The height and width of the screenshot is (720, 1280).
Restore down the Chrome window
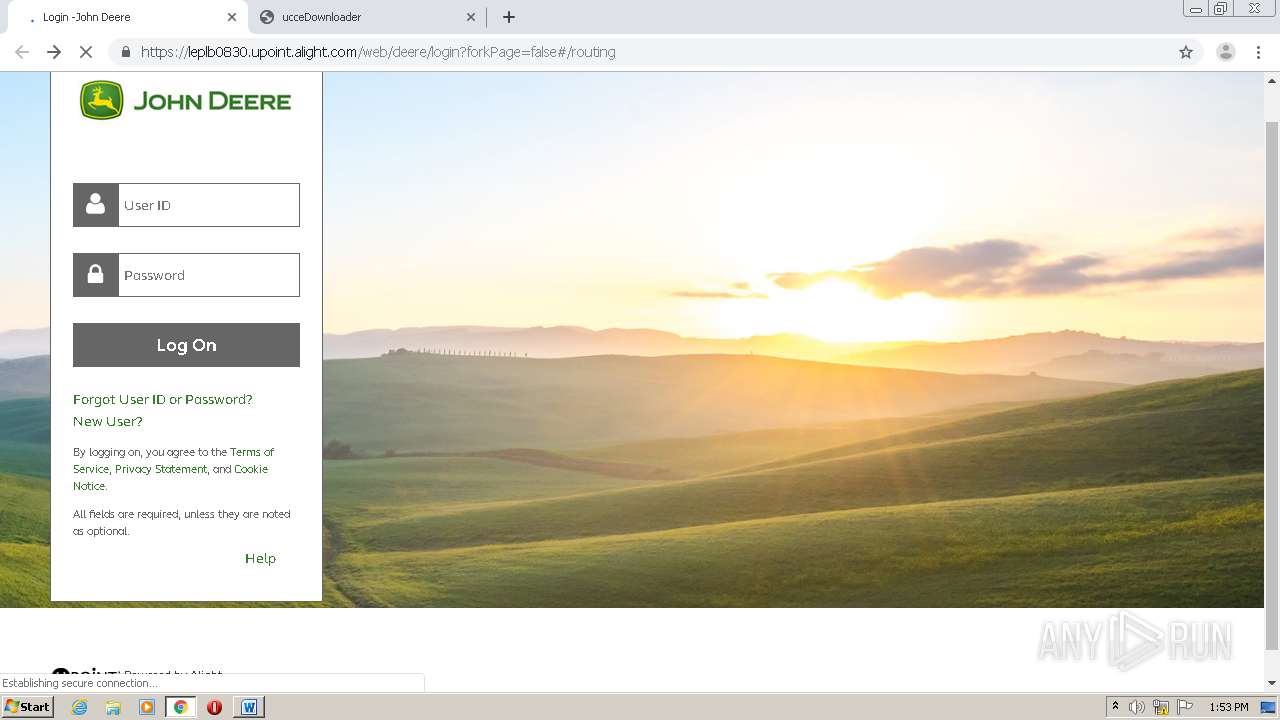1221,9
